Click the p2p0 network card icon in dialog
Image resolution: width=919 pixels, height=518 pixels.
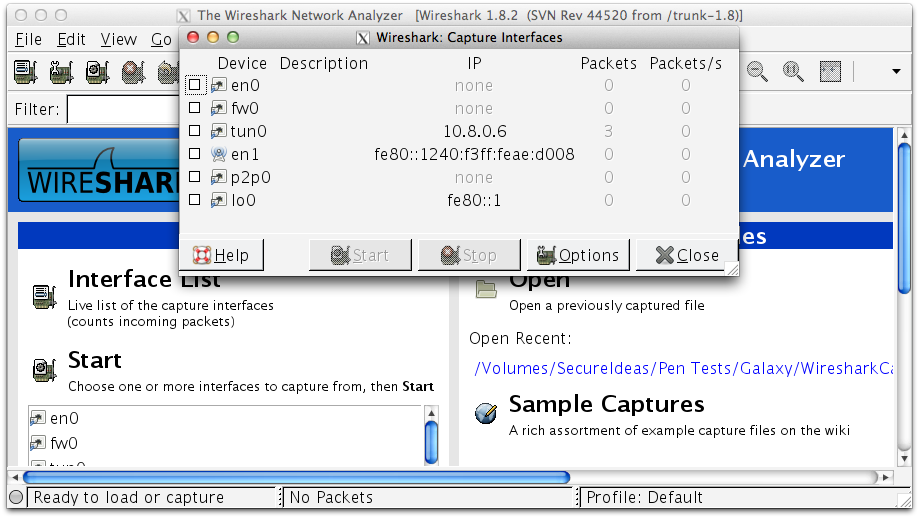(x=219, y=177)
